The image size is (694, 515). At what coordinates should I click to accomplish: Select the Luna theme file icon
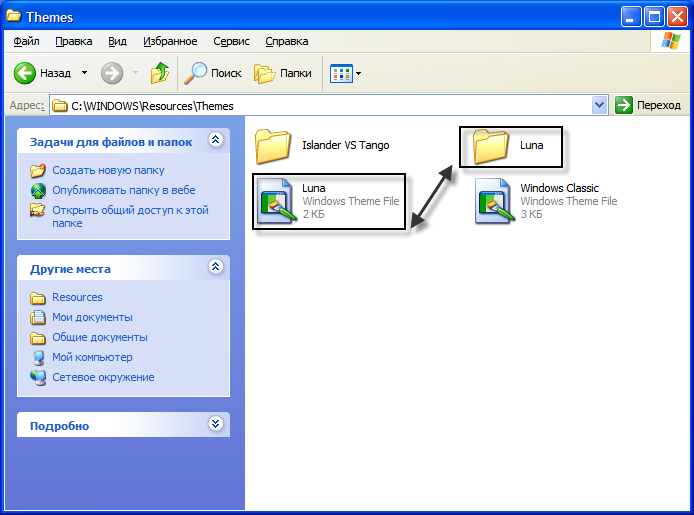[x=276, y=201]
